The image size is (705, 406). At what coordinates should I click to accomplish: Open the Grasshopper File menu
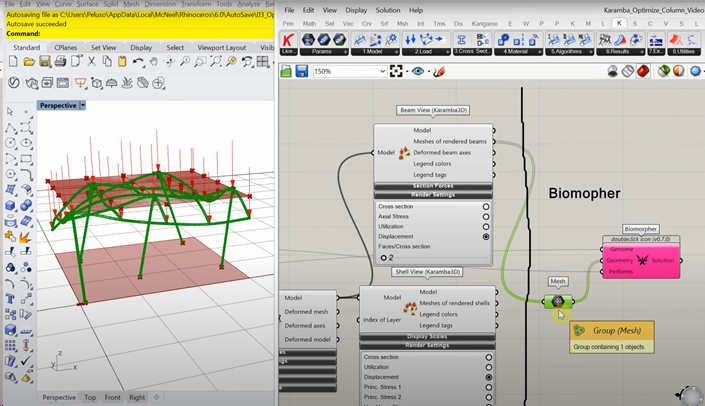coord(290,10)
